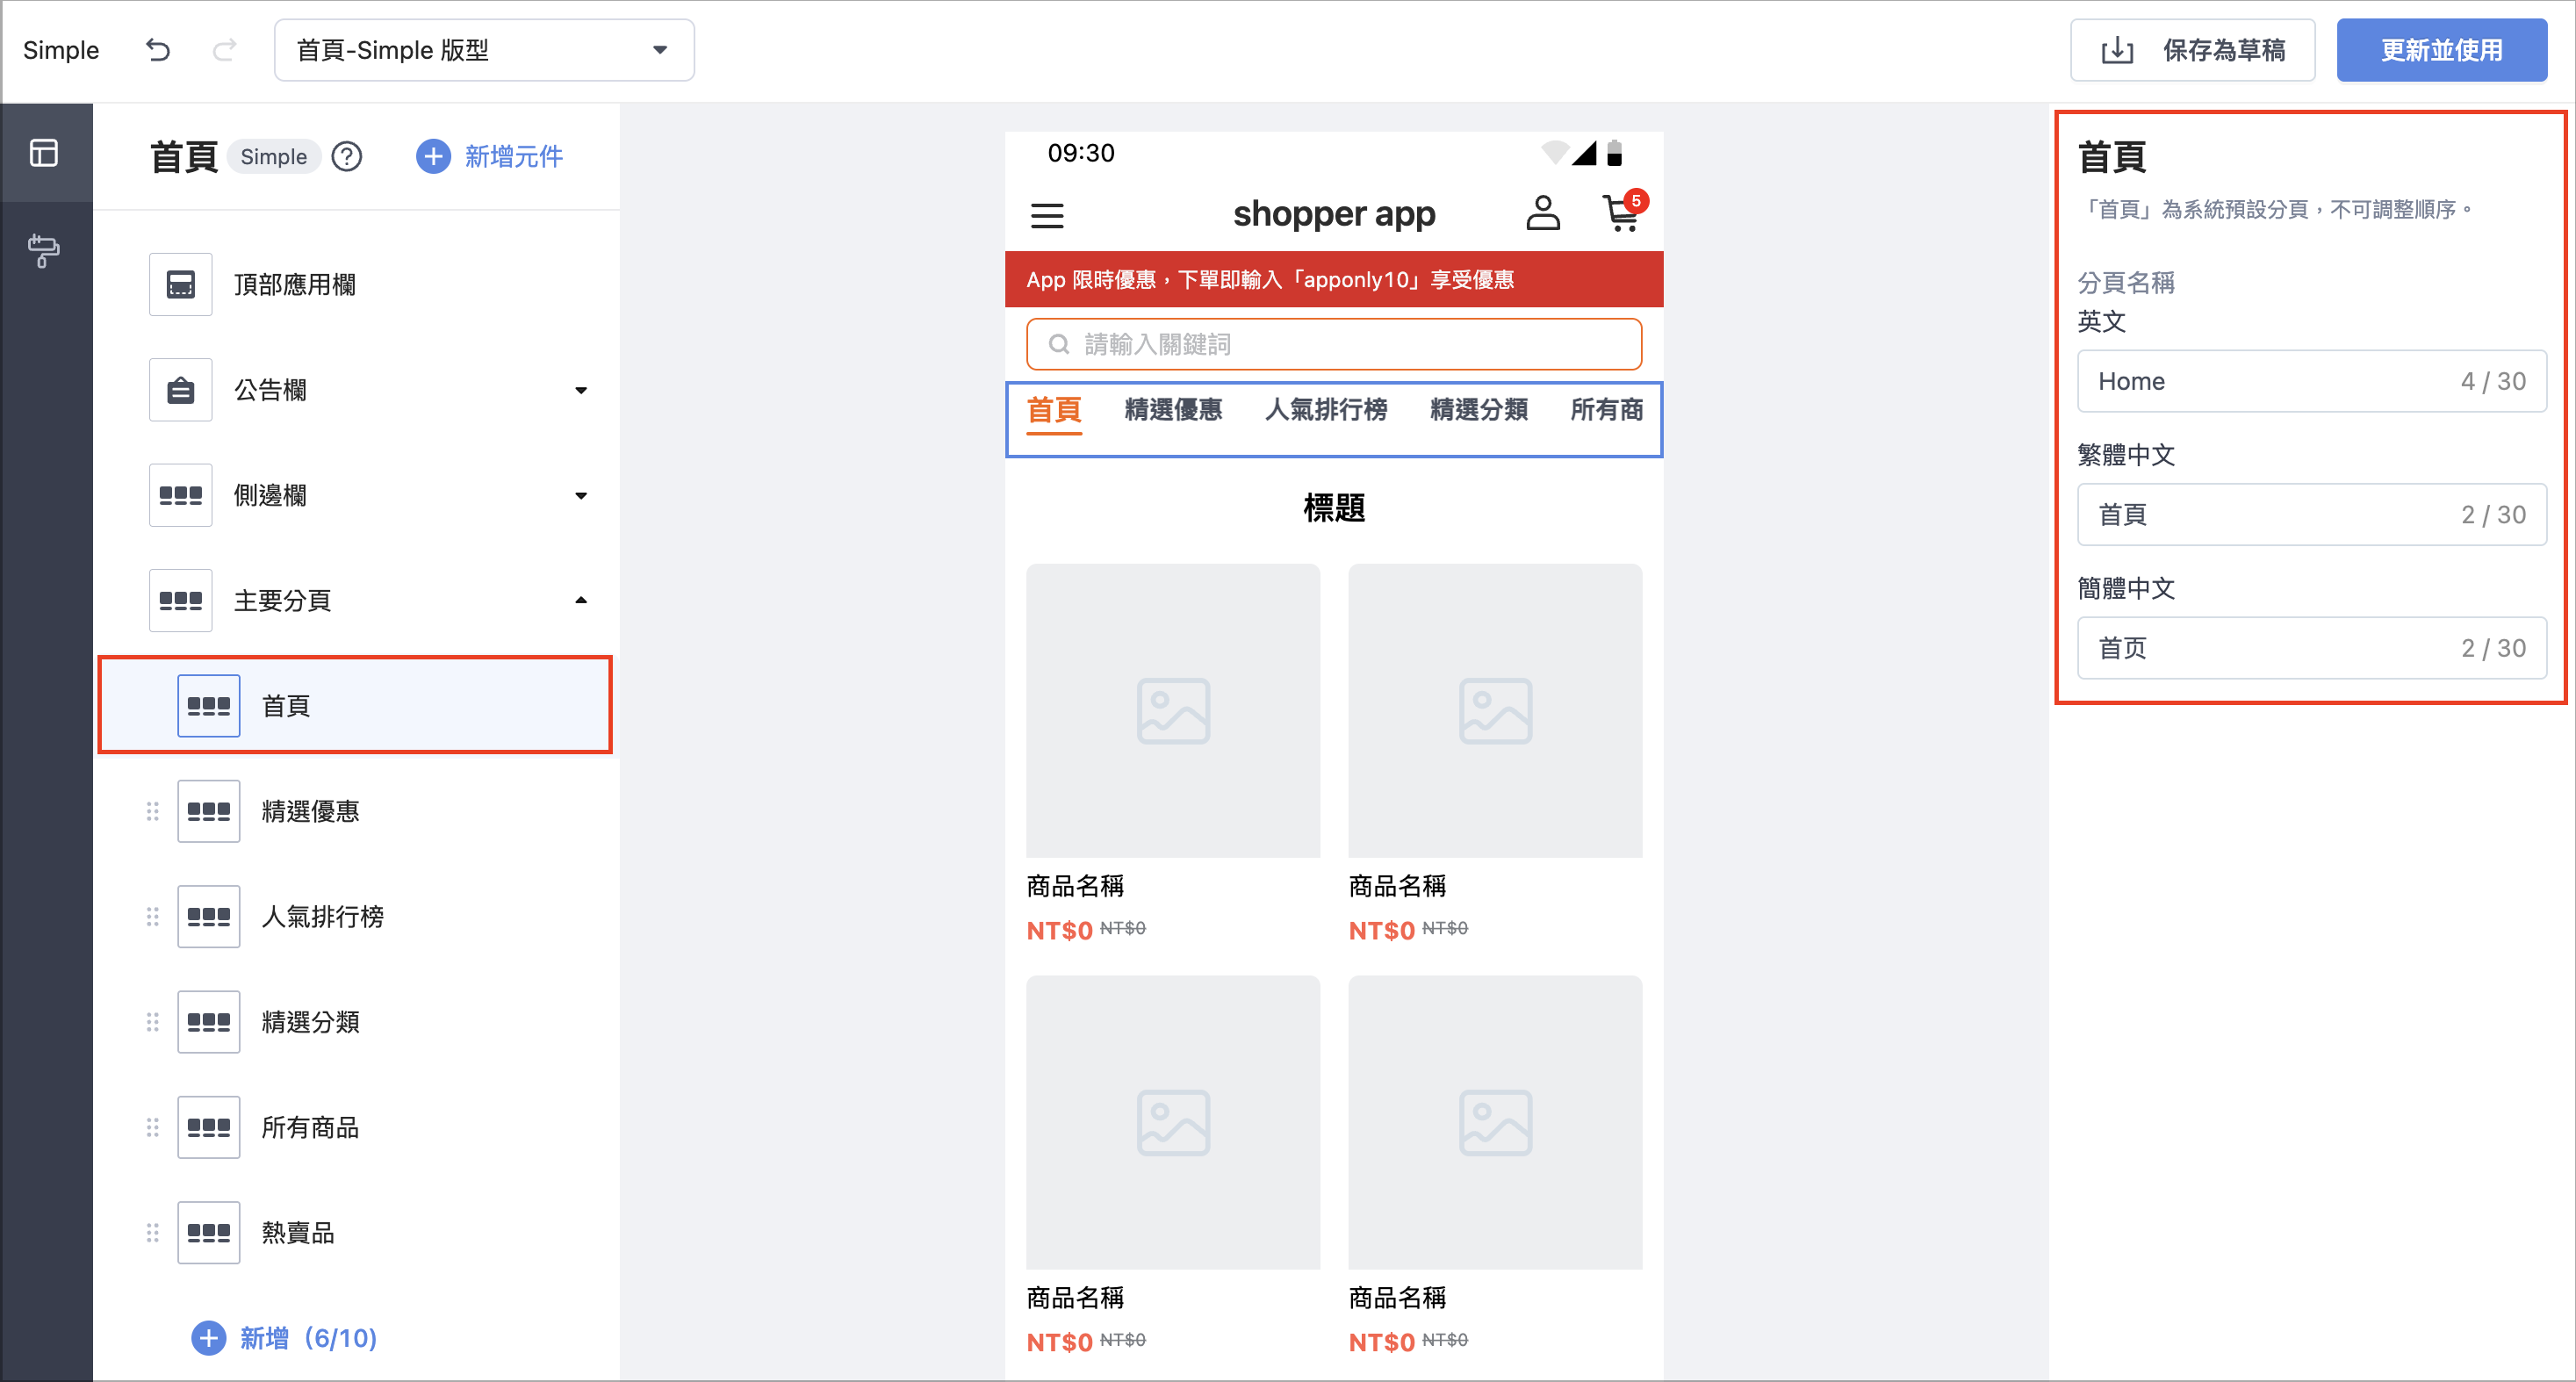This screenshot has height=1382, width=2576.
Task: Click the 新增 (6/10) link
Action: tap(308, 1338)
